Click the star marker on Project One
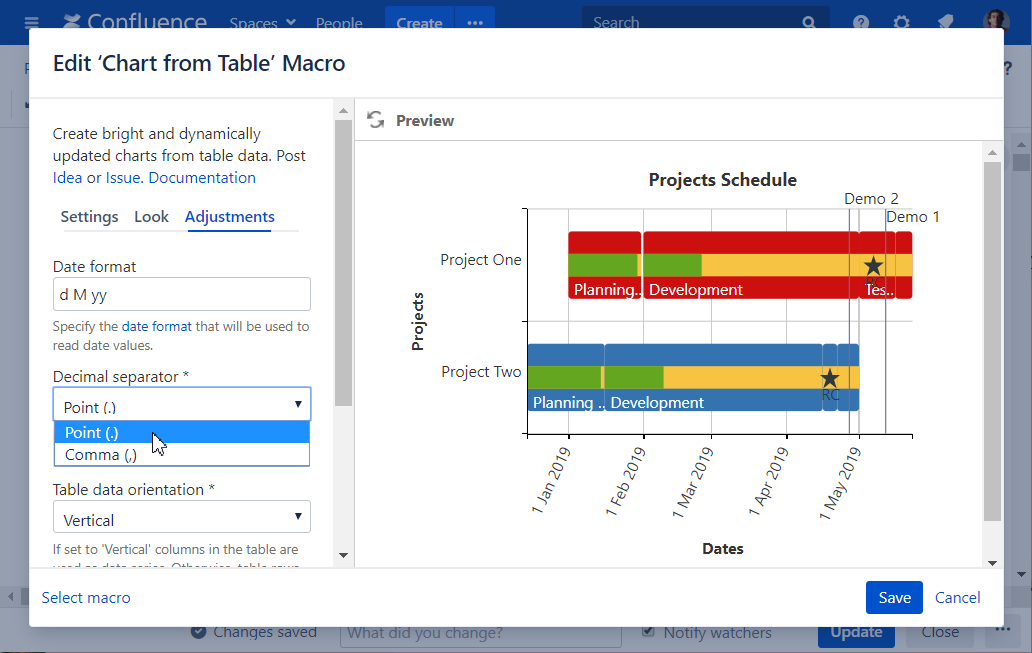1032x653 pixels. click(873, 266)
